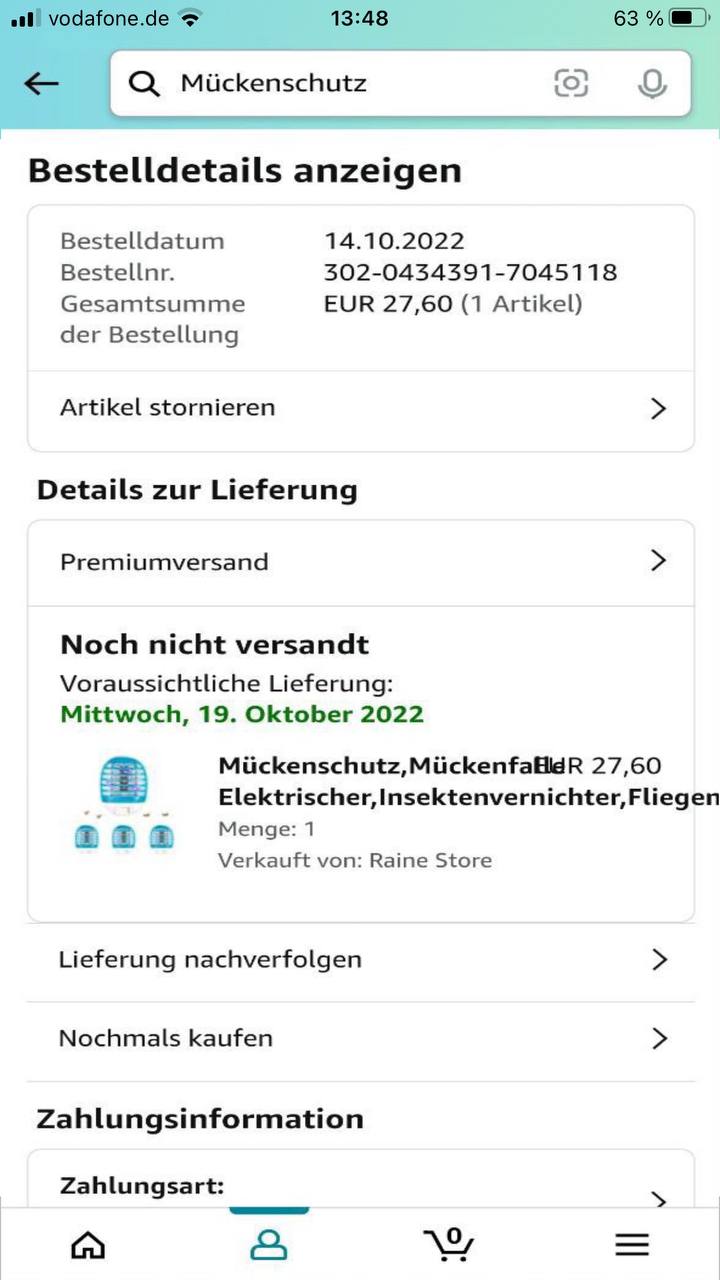720x1280 pixels.
Task: Tap the microphone voice search icon
Action: pyautogui.click(x=652, y=84)
